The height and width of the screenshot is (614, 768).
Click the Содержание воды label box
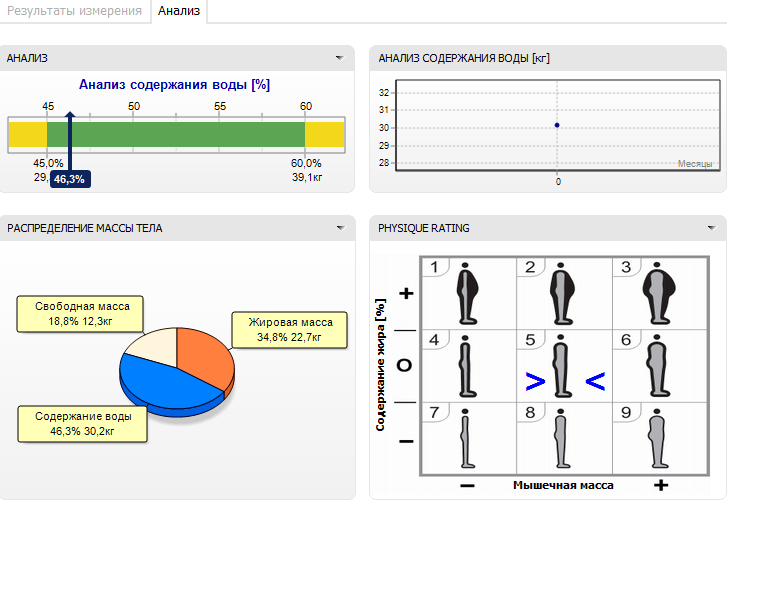tap(83, 423)
